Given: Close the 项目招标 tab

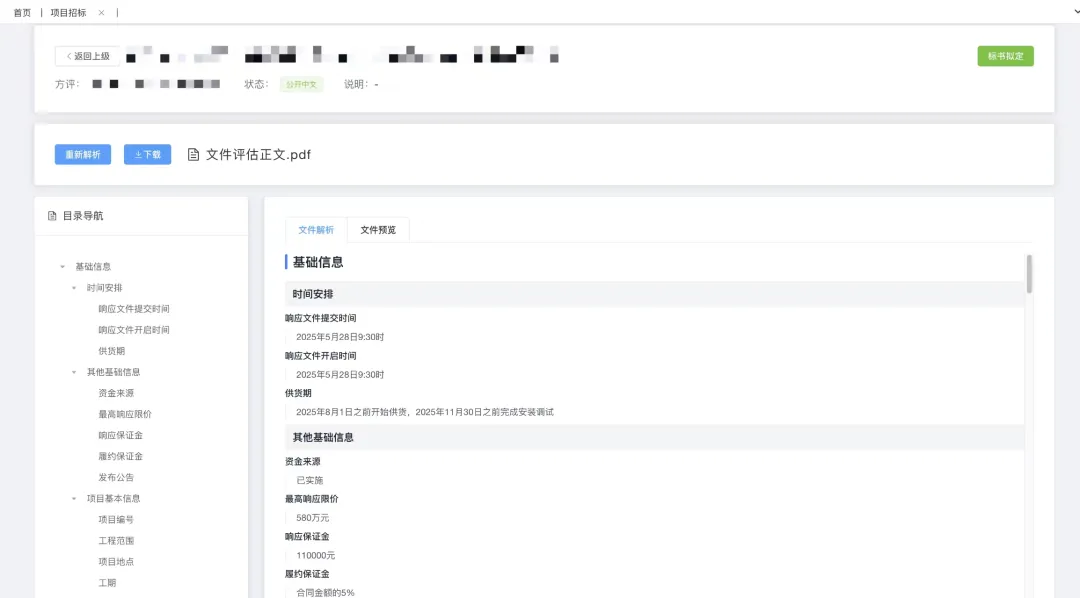Looking at the screenshot, I should tap(101, 13).
